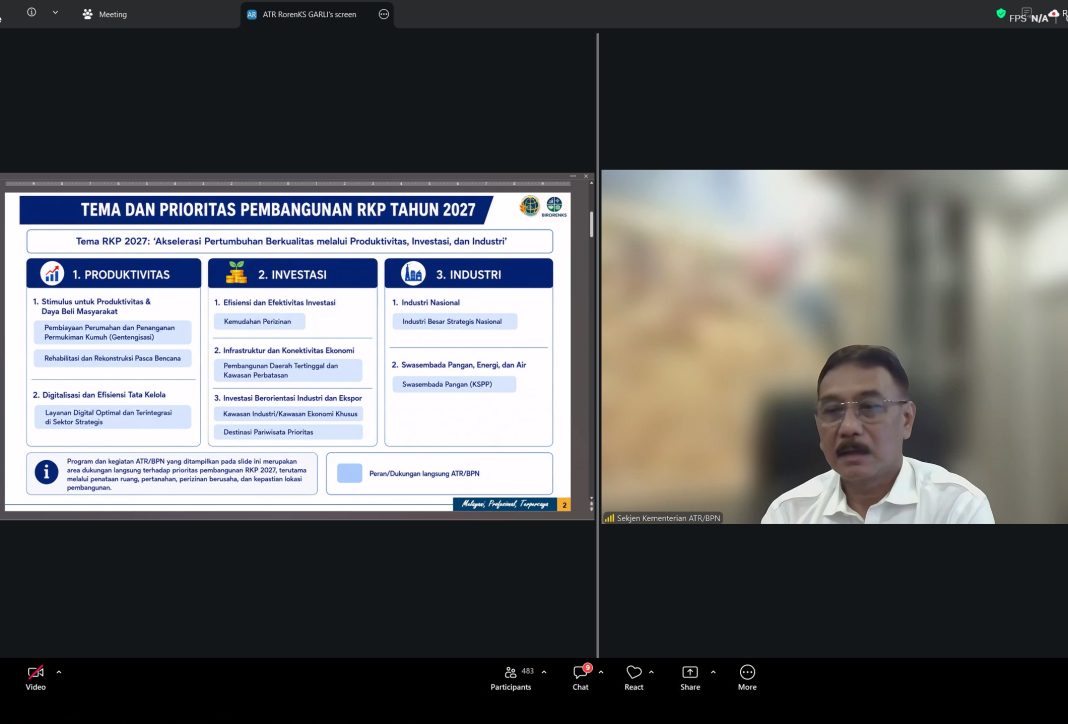Click the Share screen button

click(x=690, y=678)
